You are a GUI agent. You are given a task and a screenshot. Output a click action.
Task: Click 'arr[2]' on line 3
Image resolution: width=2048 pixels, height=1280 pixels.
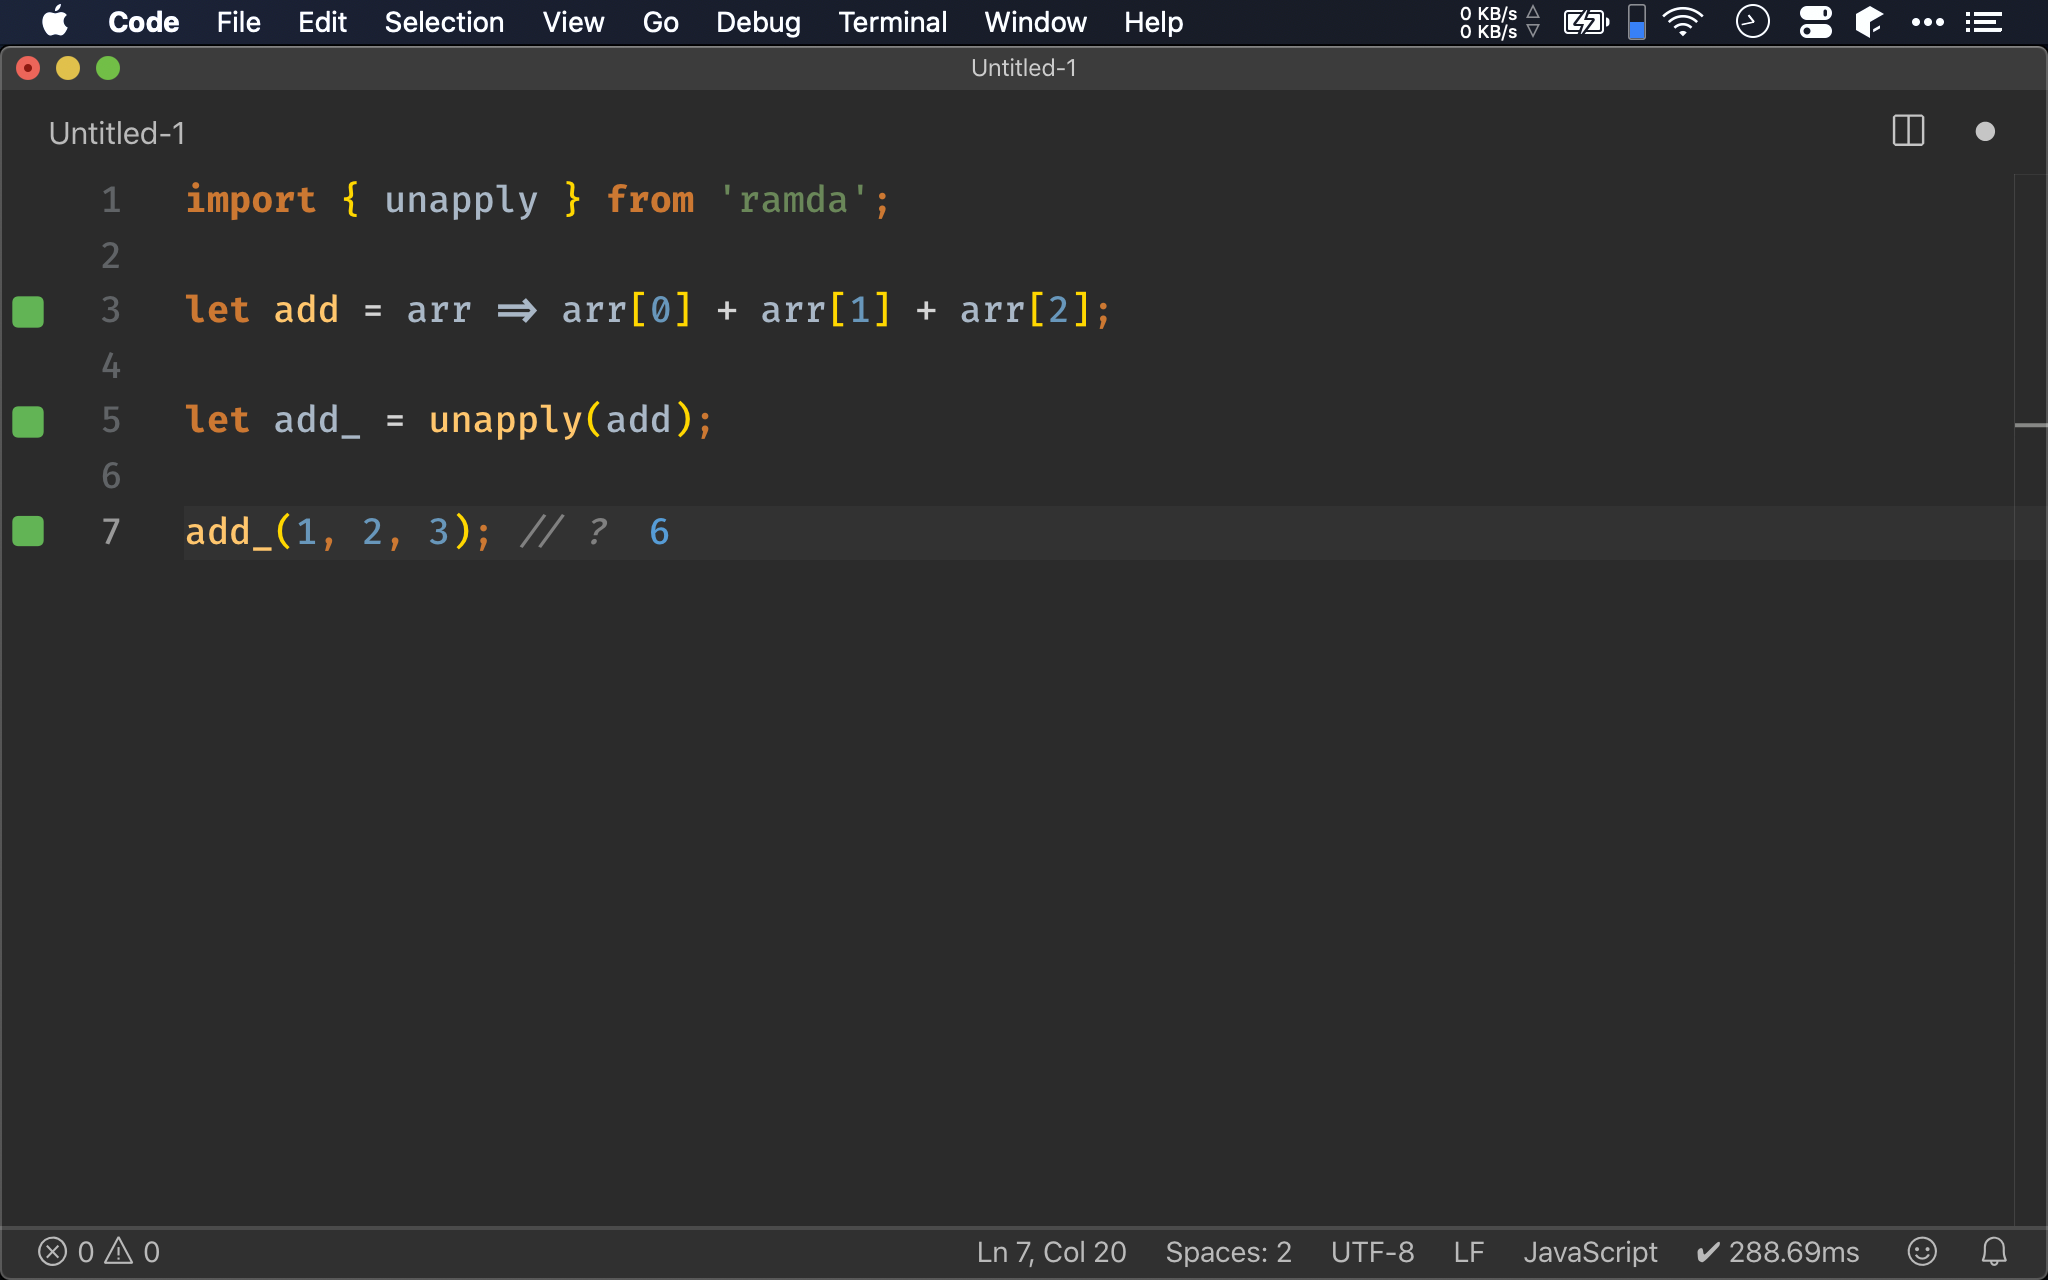(1025, 310)
